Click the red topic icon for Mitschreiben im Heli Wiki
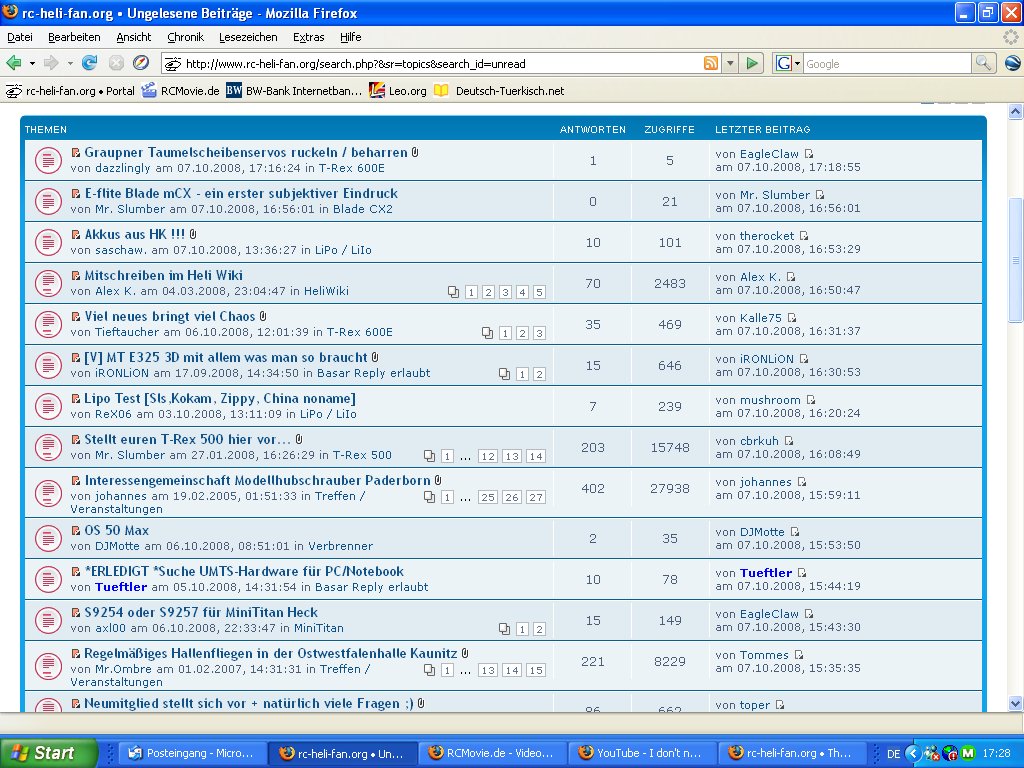Viewport: 1024px width, 768px height. [x=48, y=283]
